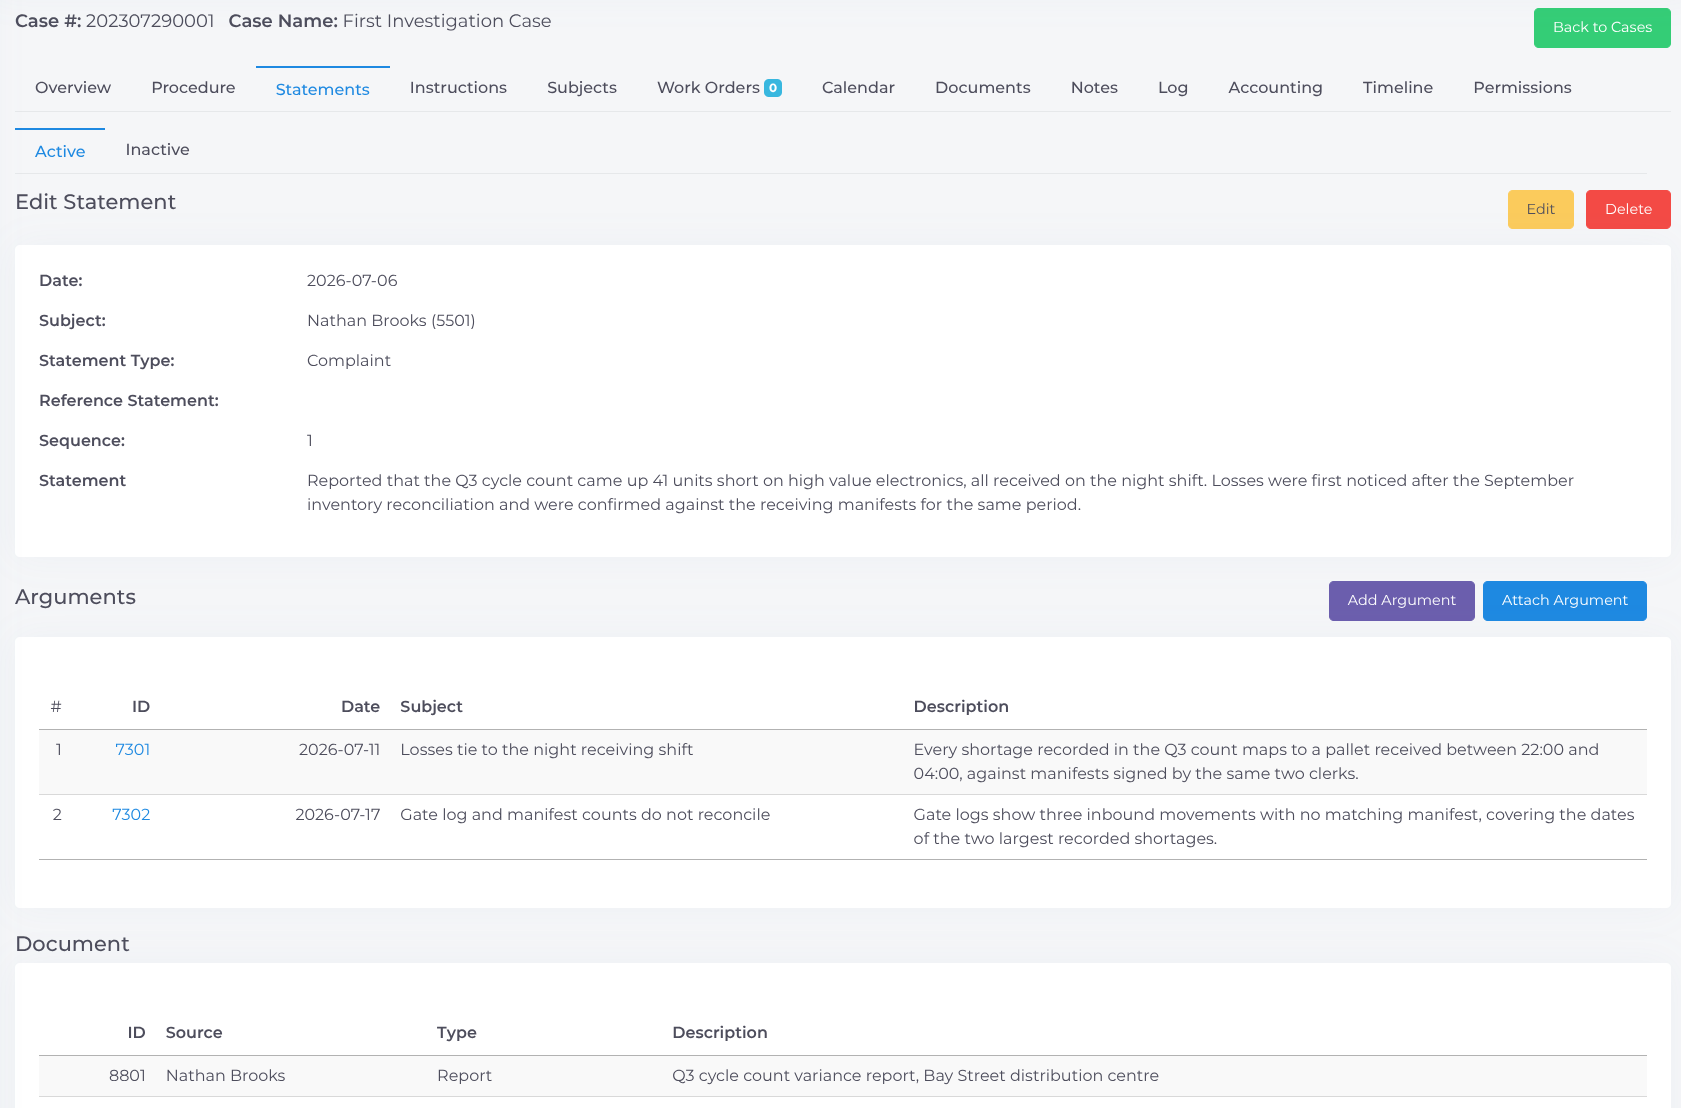Image resolution: width=1681 pixels, height=1108 pixels.
Task: Click 'Q3 cycle count variance report' description
Action: (x=915, y=1076)
